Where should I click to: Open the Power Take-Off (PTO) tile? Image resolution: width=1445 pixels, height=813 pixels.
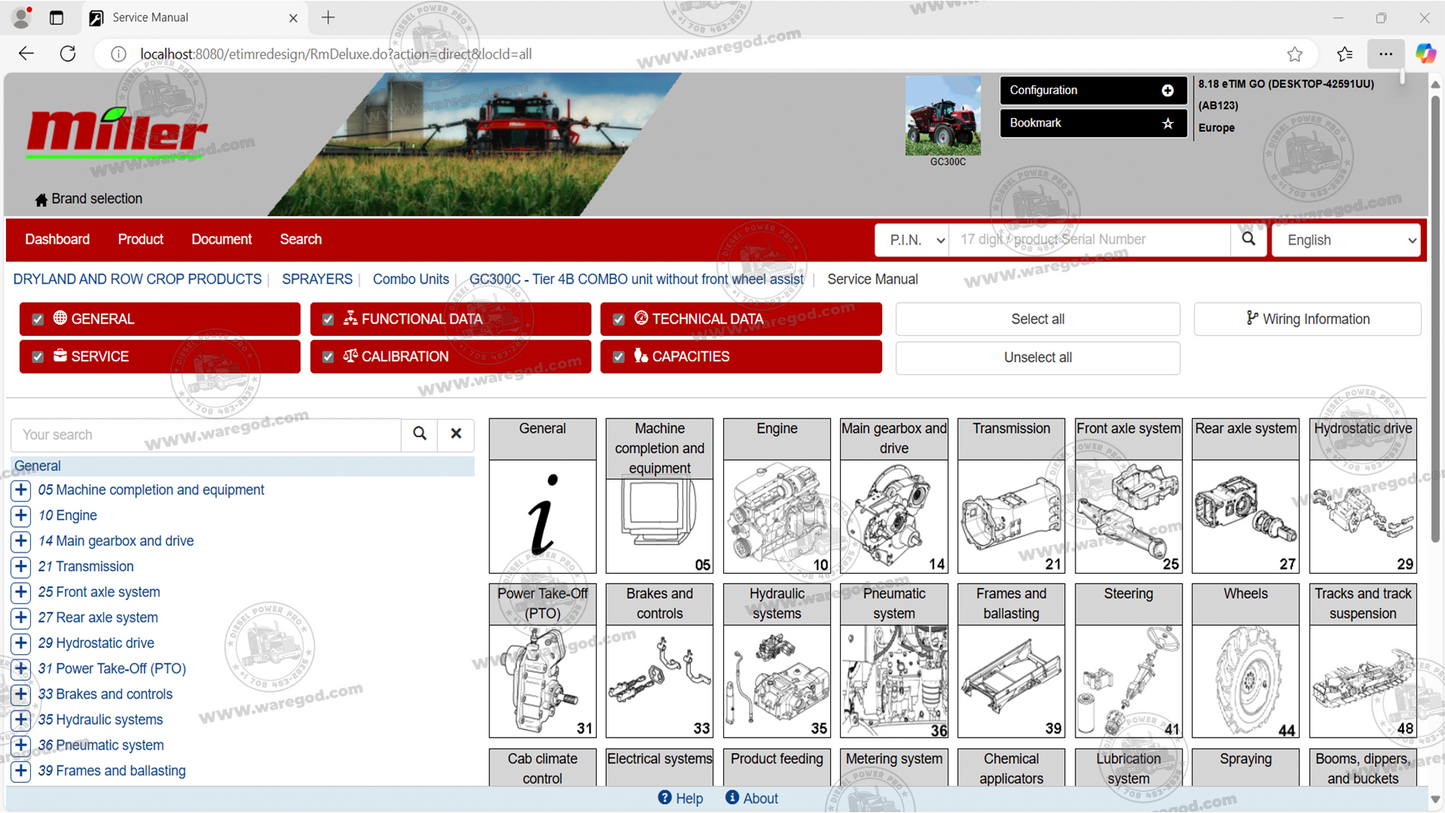coord(542,661)
